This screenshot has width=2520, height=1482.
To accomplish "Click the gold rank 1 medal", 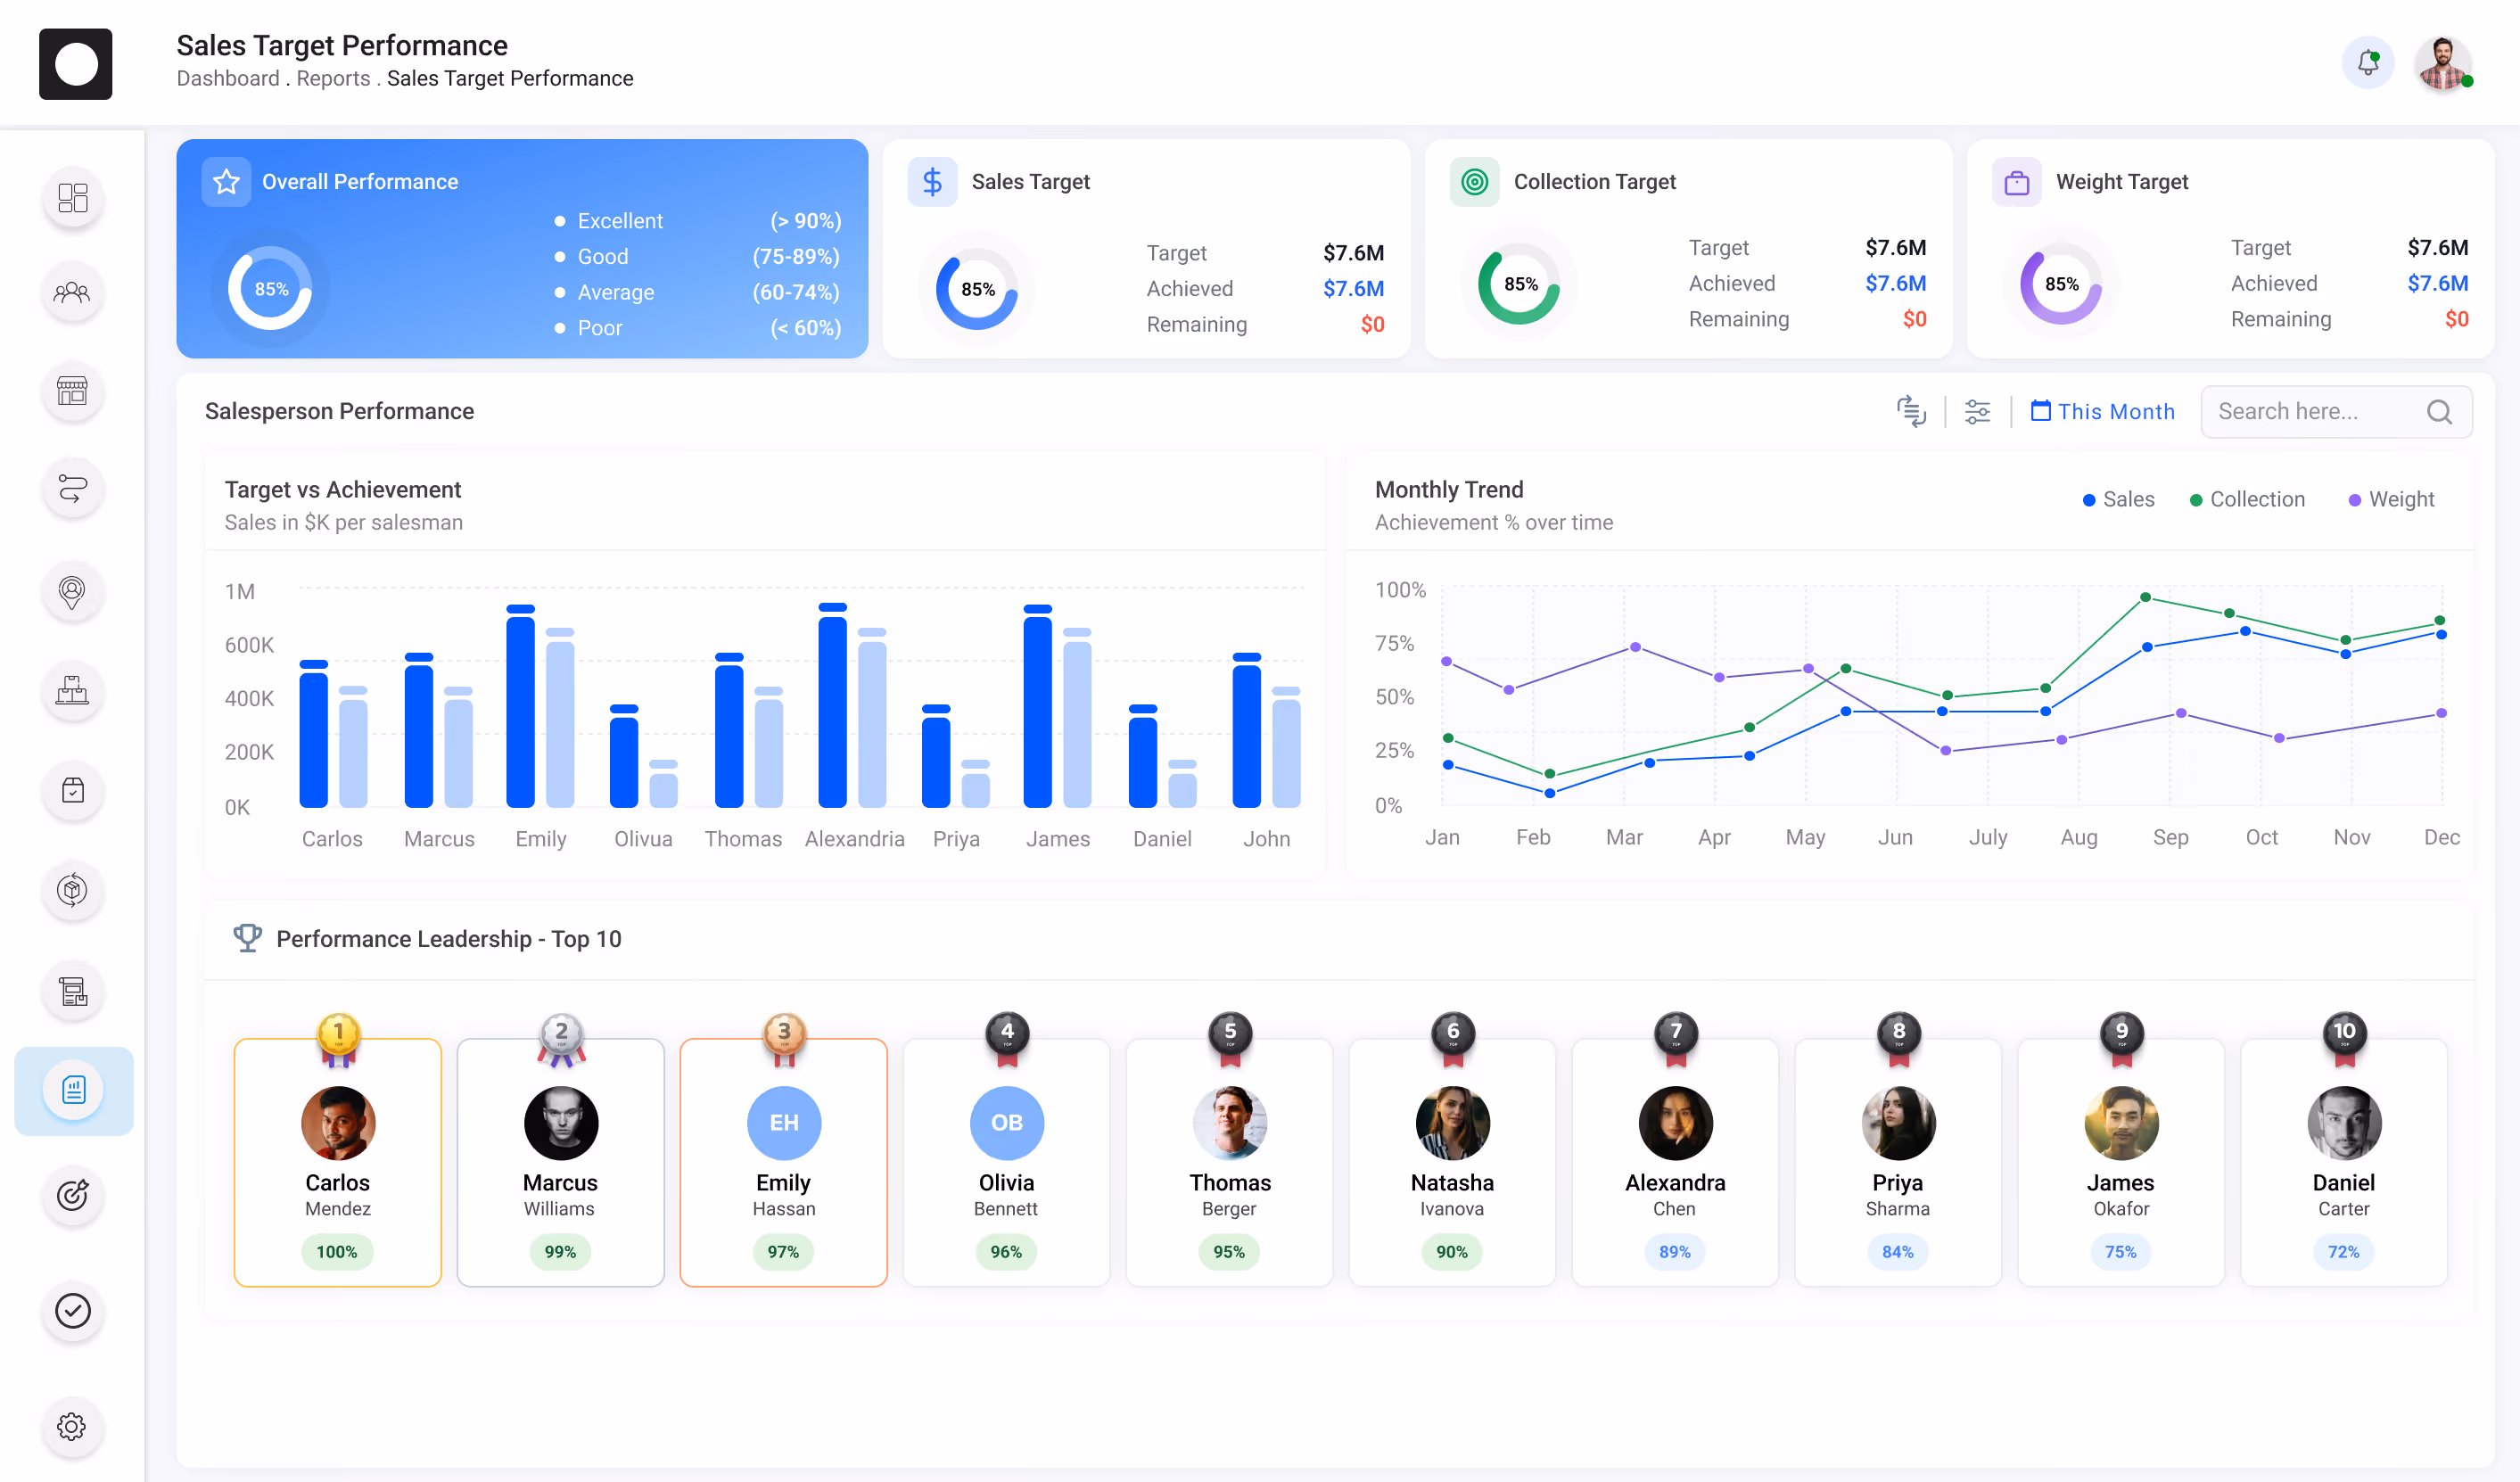I will point(338,1038).
